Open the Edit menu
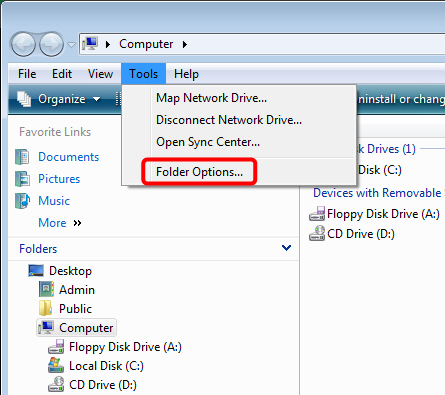The width and height of the screenshot is (445, 395). pos(62,74)
